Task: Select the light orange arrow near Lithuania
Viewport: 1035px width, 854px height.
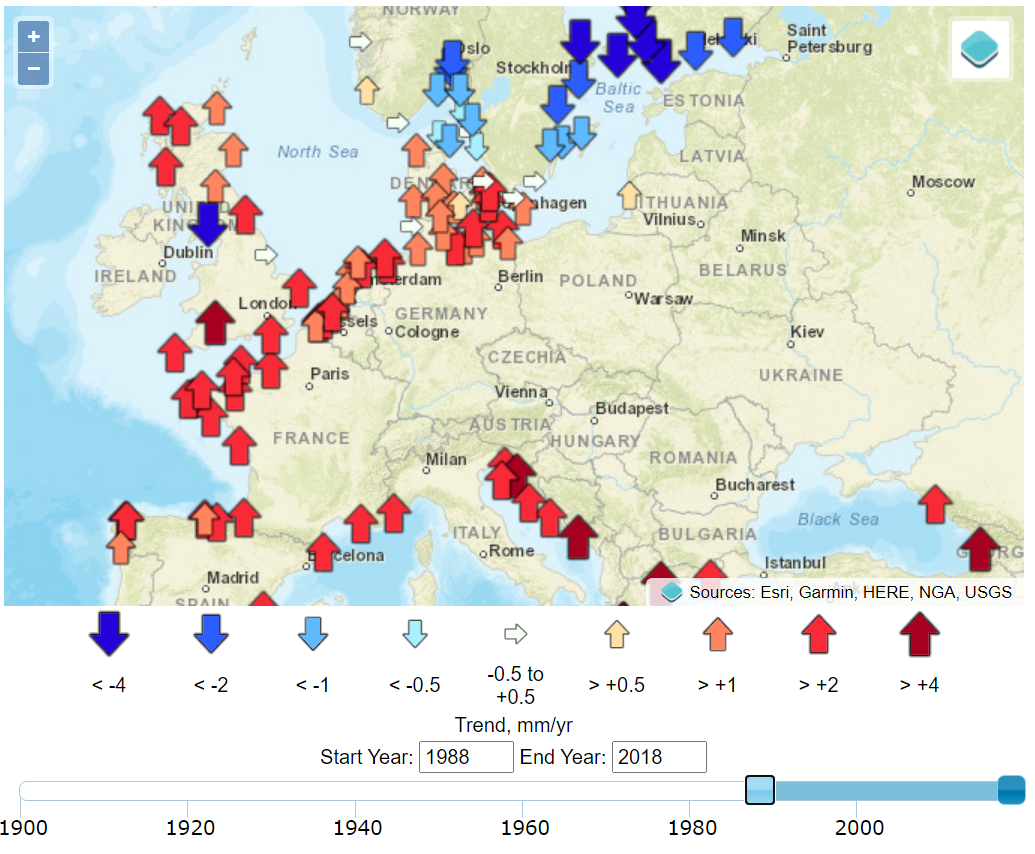Action: (x=629, y=194)
